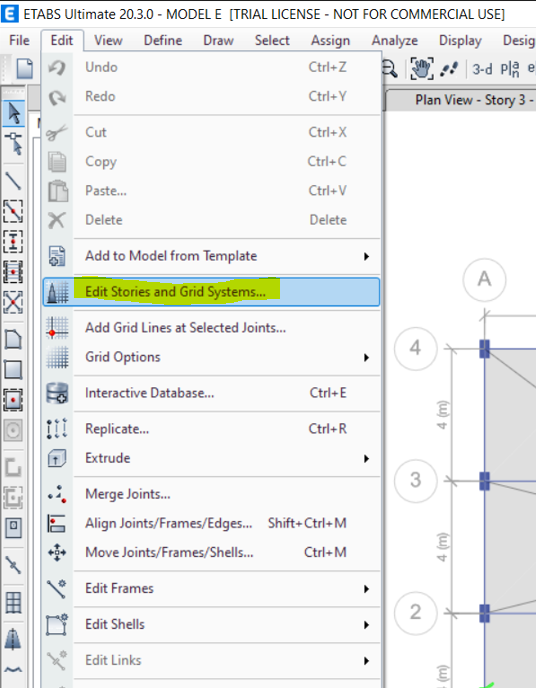Click the column at grid A-4
This screenshot has height=688, width=536.
(484, 349)
